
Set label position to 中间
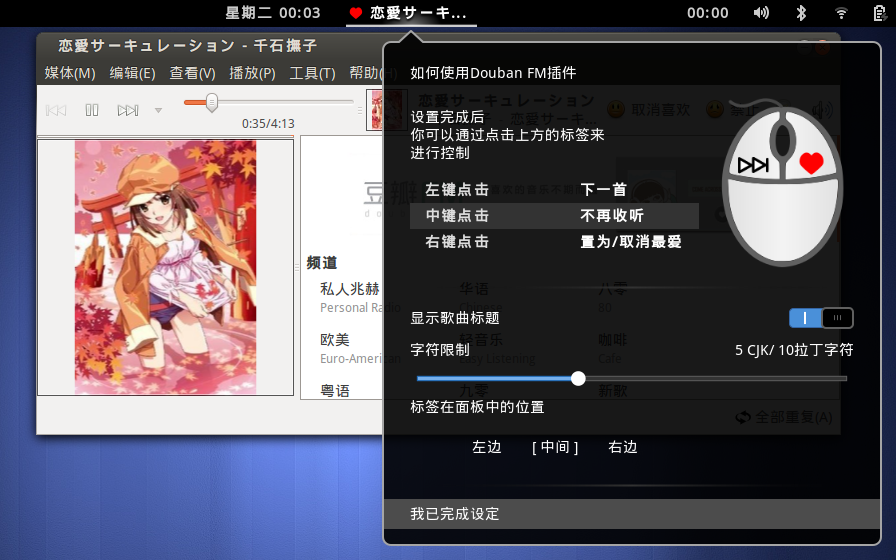[555, 447]
